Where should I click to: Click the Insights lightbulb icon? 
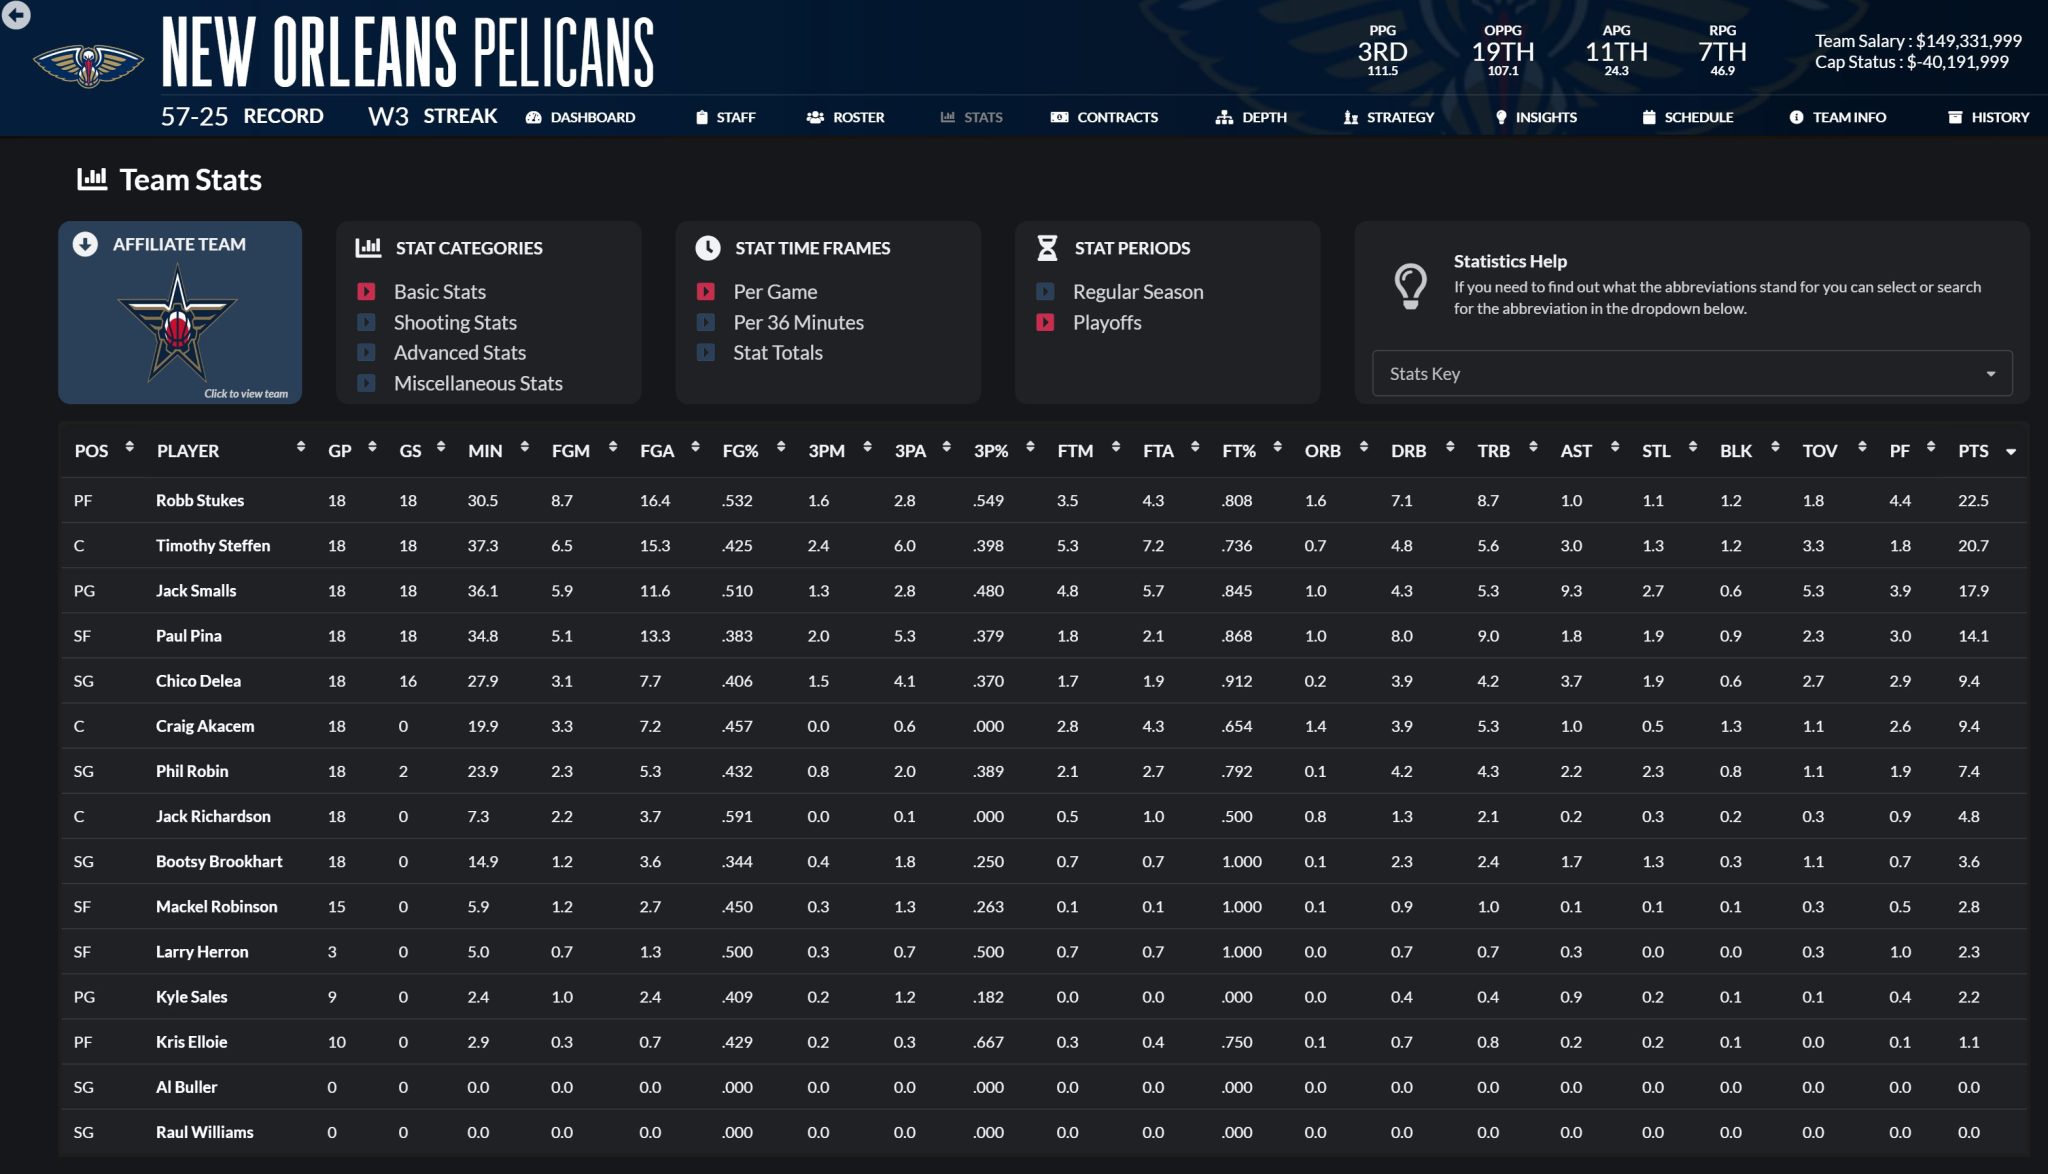(1501, 118)
